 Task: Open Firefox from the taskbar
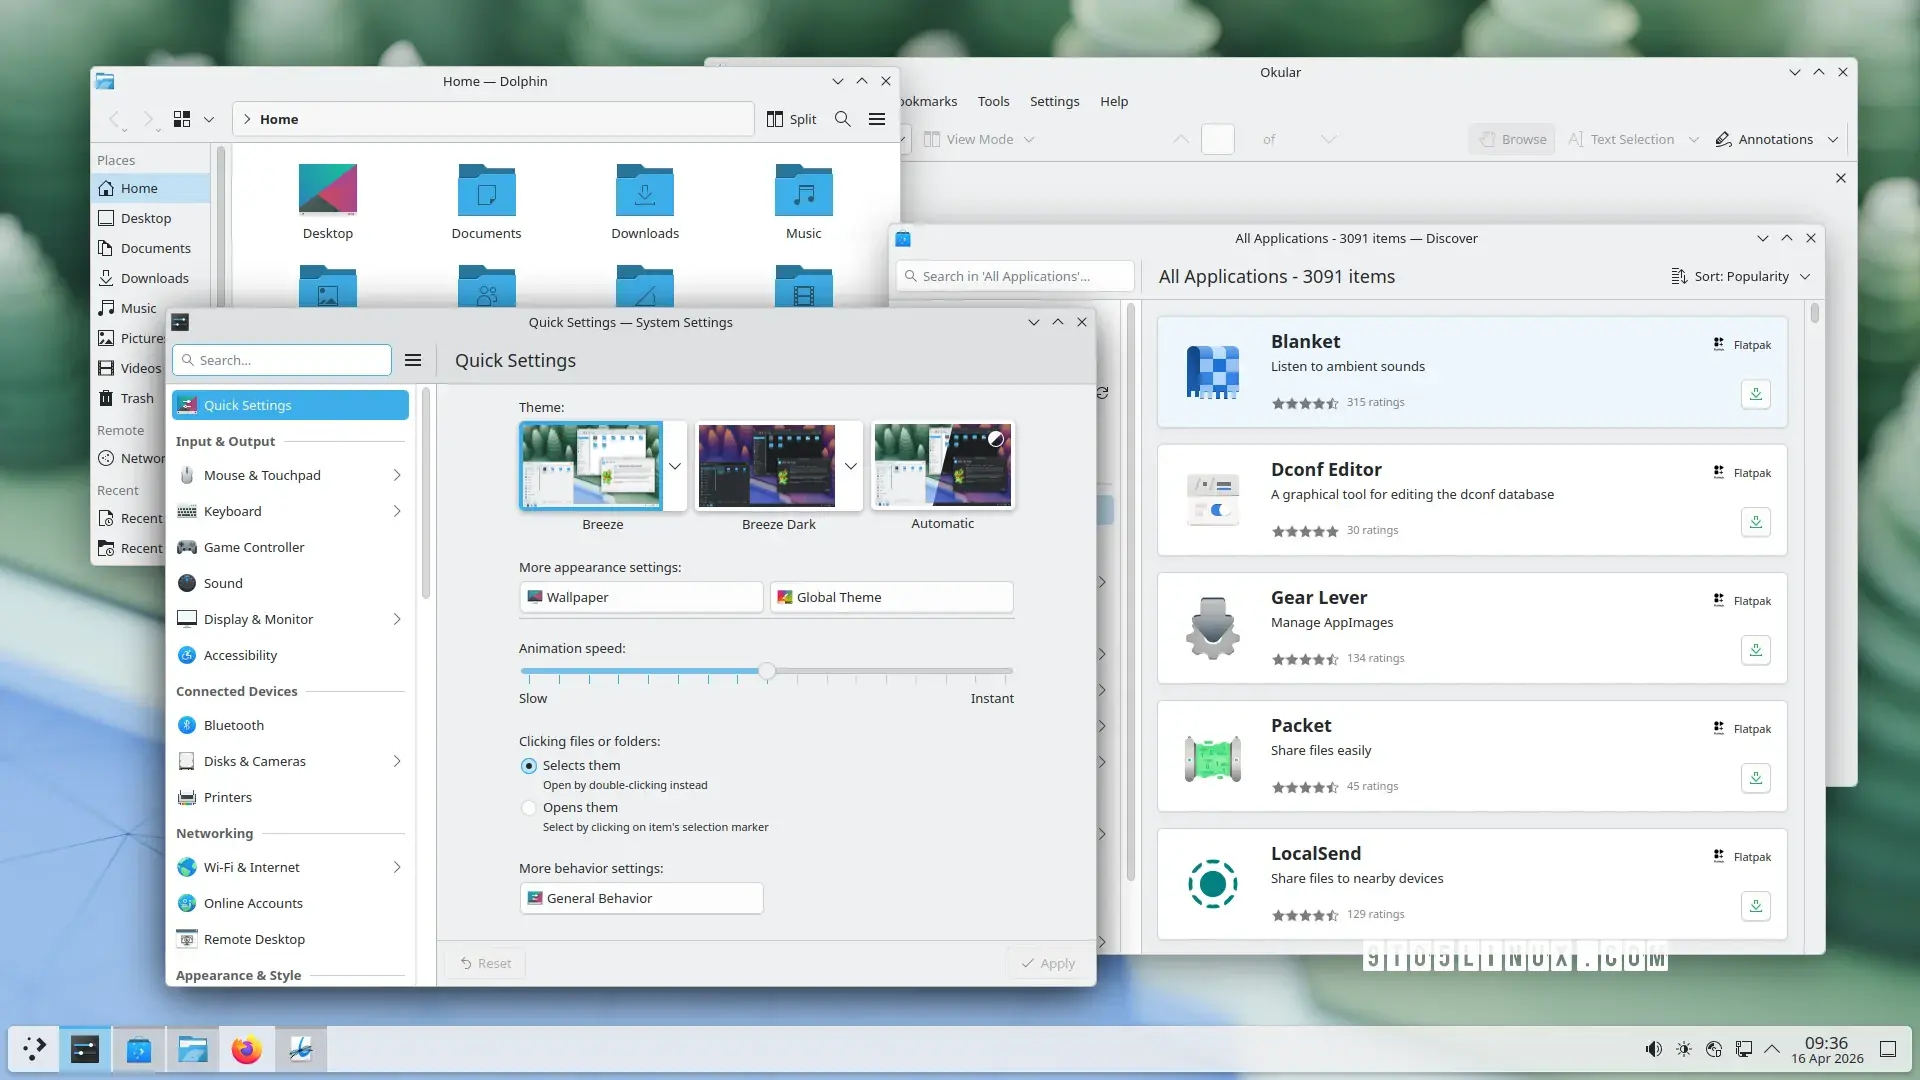(246, 1049)
